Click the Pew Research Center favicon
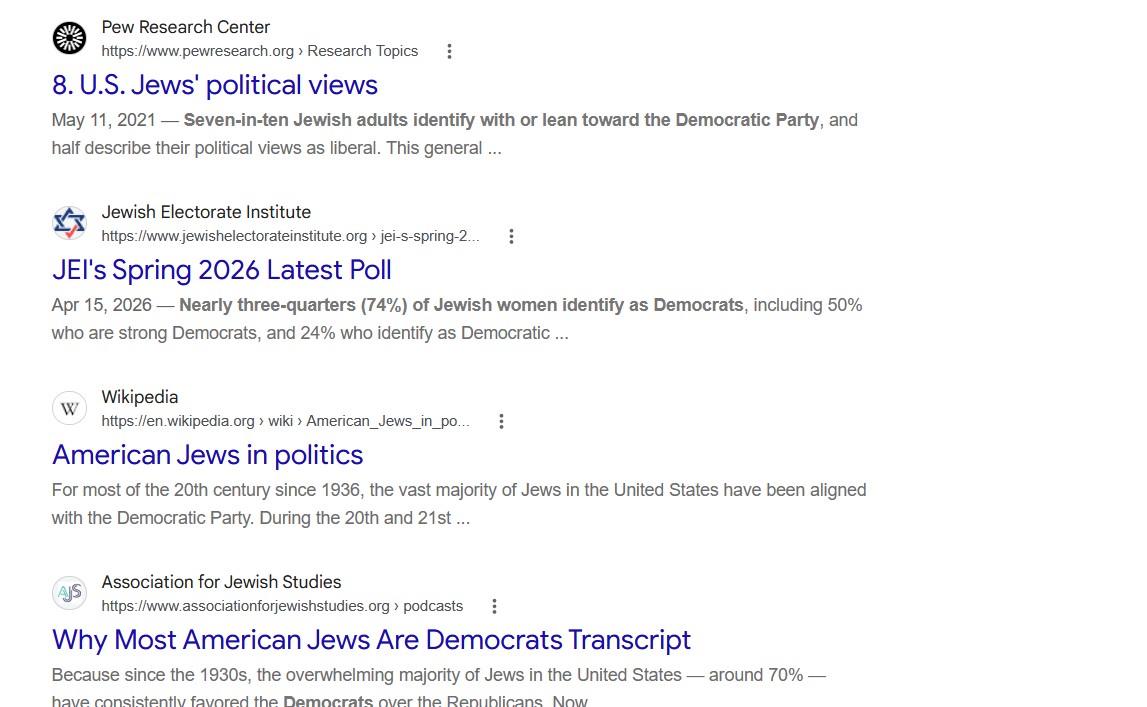This screenshot has height=707, width=1147. [69, 38]
